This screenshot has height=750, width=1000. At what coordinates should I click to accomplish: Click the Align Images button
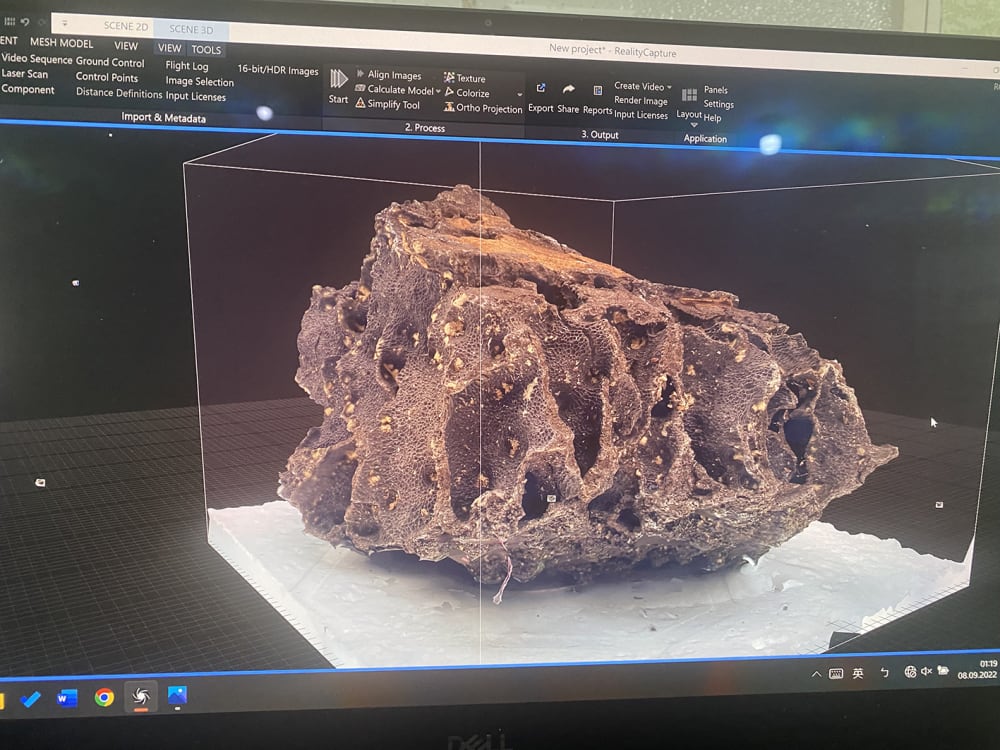click(388, 75)
